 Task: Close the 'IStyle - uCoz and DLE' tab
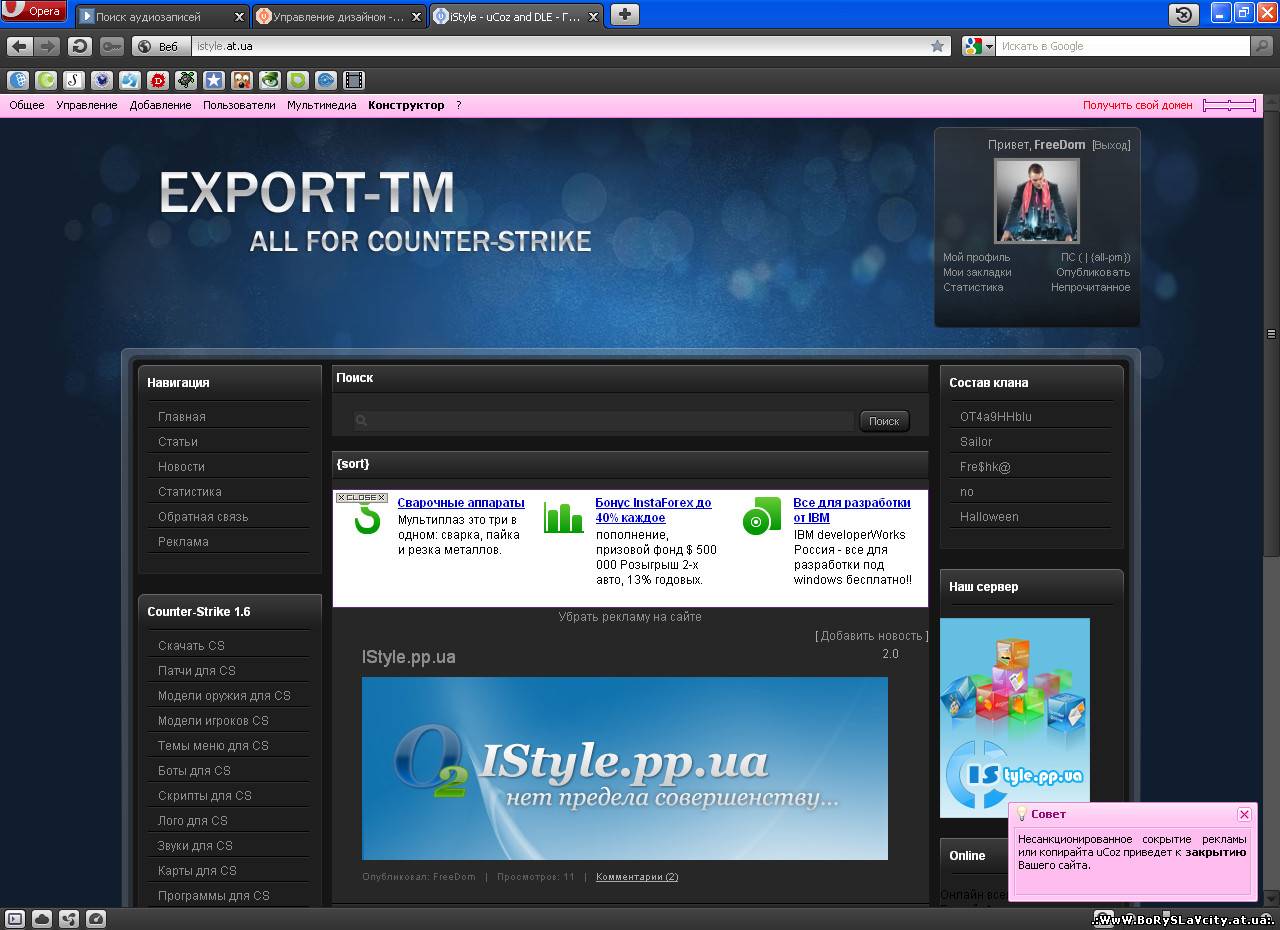(594, 17)
